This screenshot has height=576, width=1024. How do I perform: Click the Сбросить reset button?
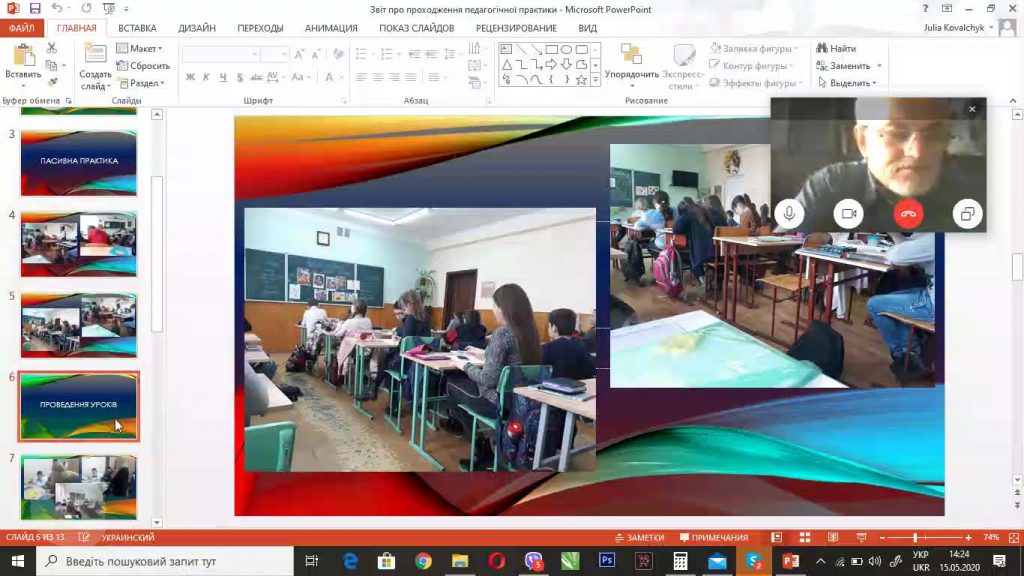pyautogui.click(x=143, y=65)
